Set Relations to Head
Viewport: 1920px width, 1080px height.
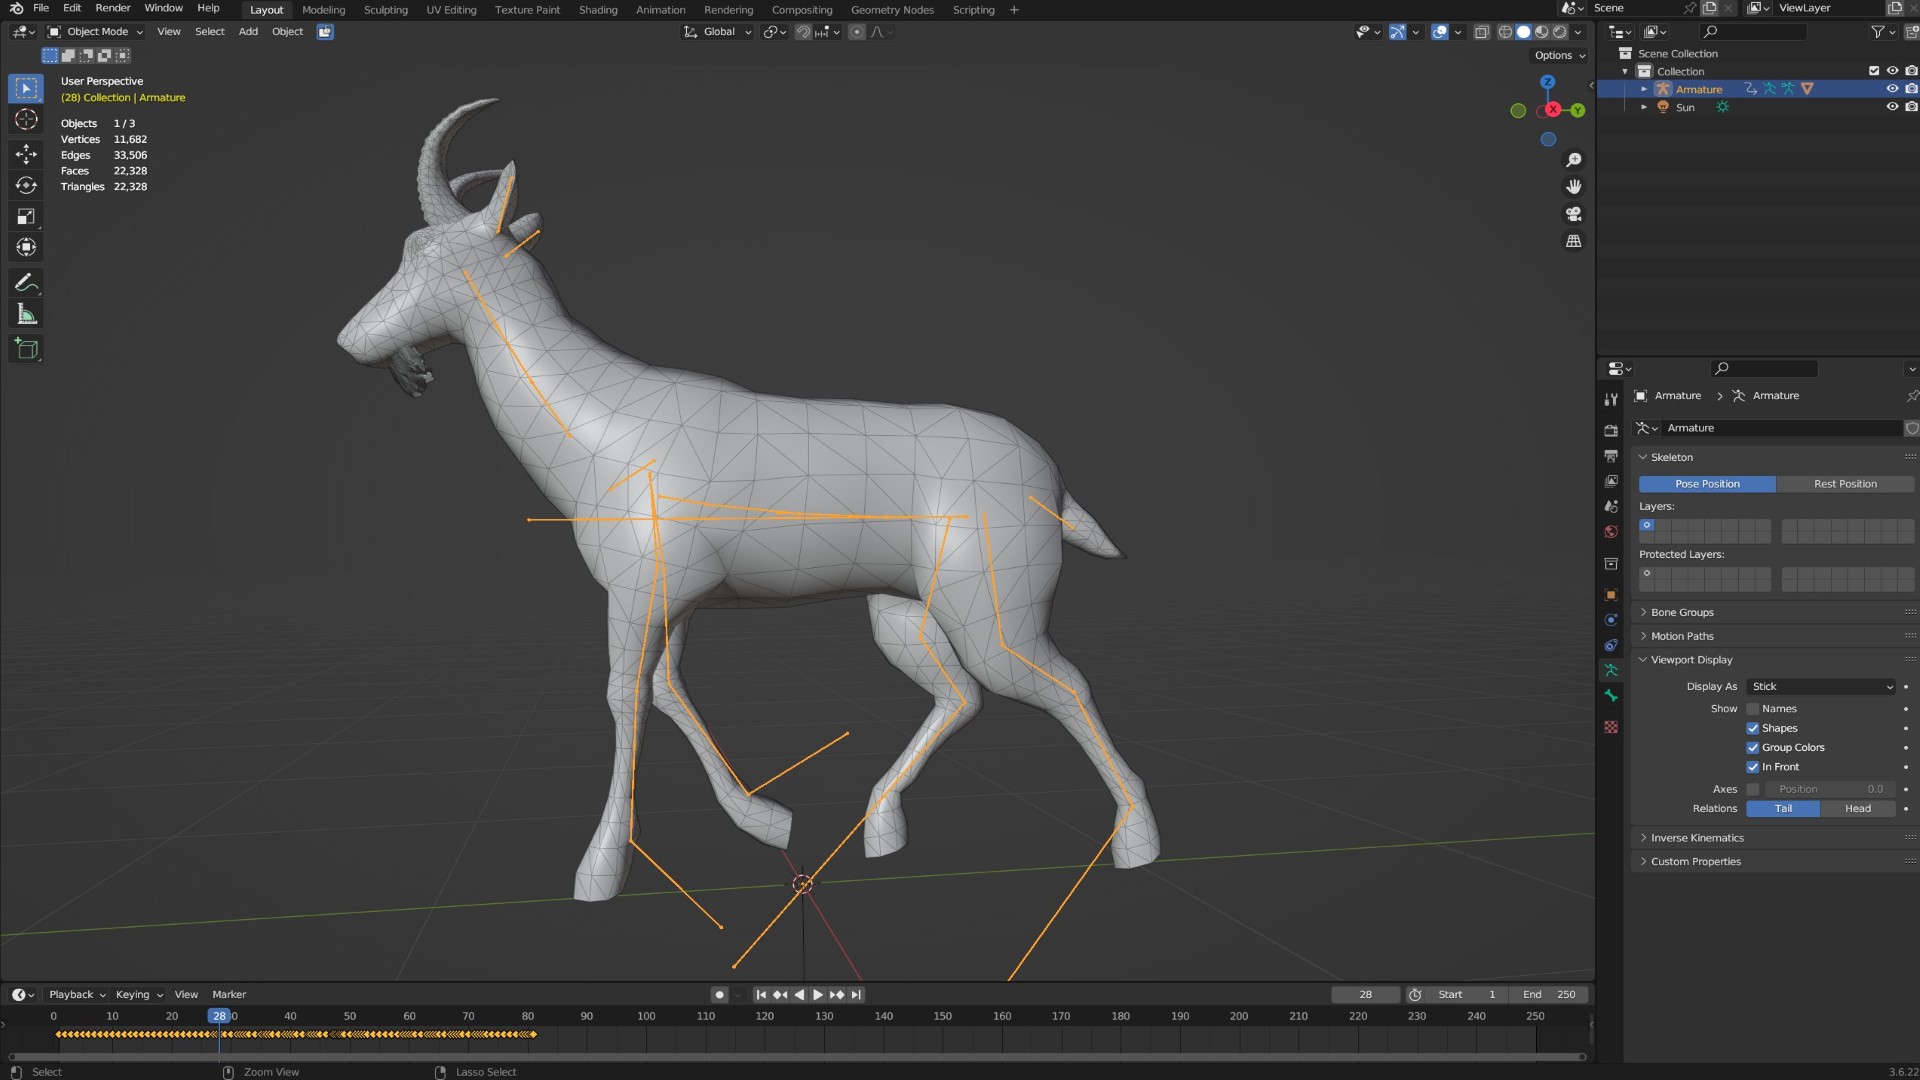point(1858,809)
